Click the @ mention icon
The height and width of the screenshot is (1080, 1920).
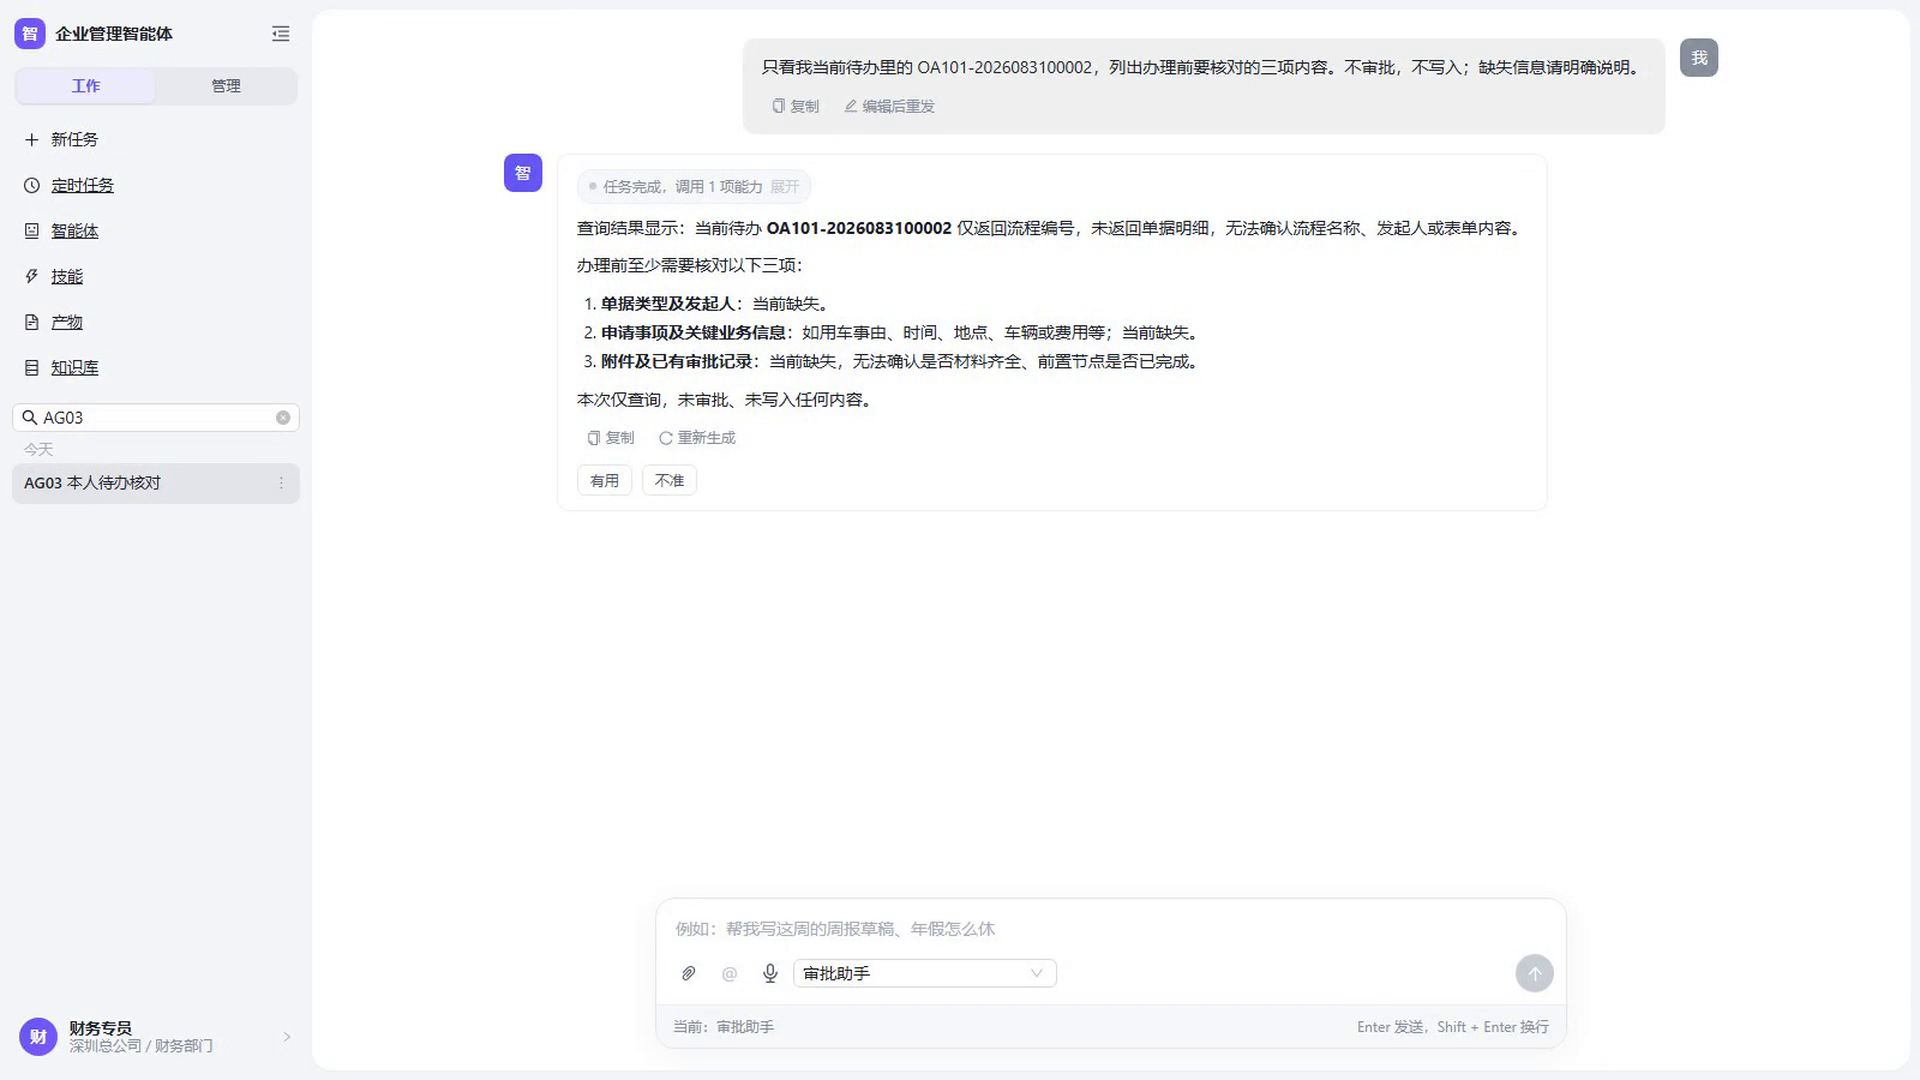[729, 974]
